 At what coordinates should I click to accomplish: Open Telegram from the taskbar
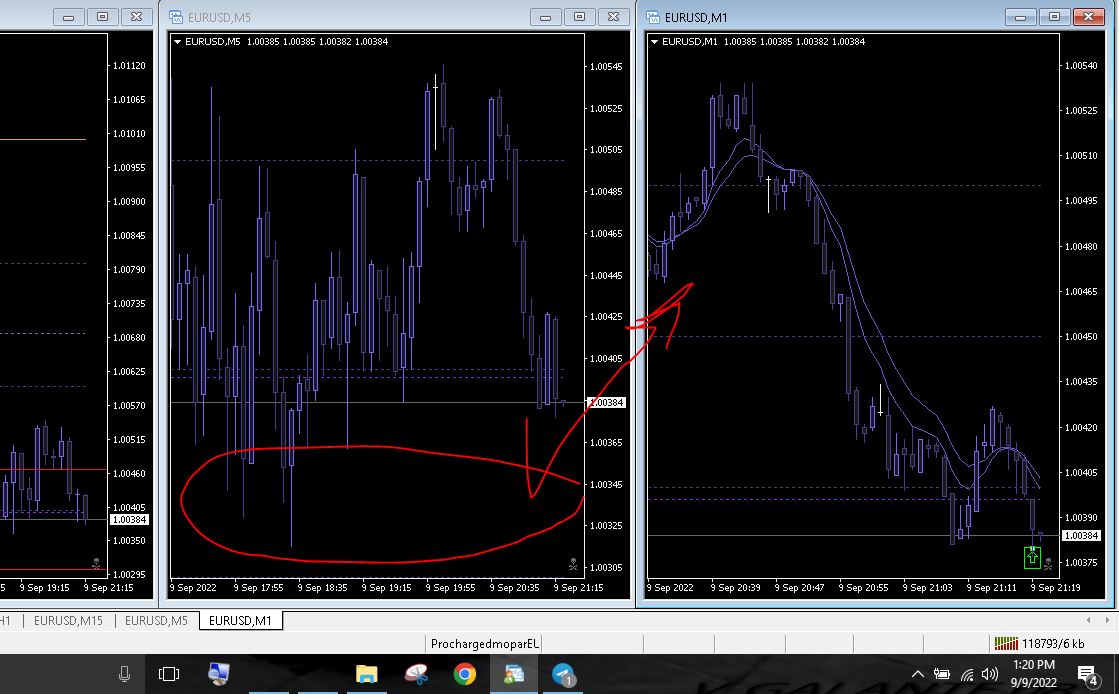pyautogui.click(x=563, y=674)
